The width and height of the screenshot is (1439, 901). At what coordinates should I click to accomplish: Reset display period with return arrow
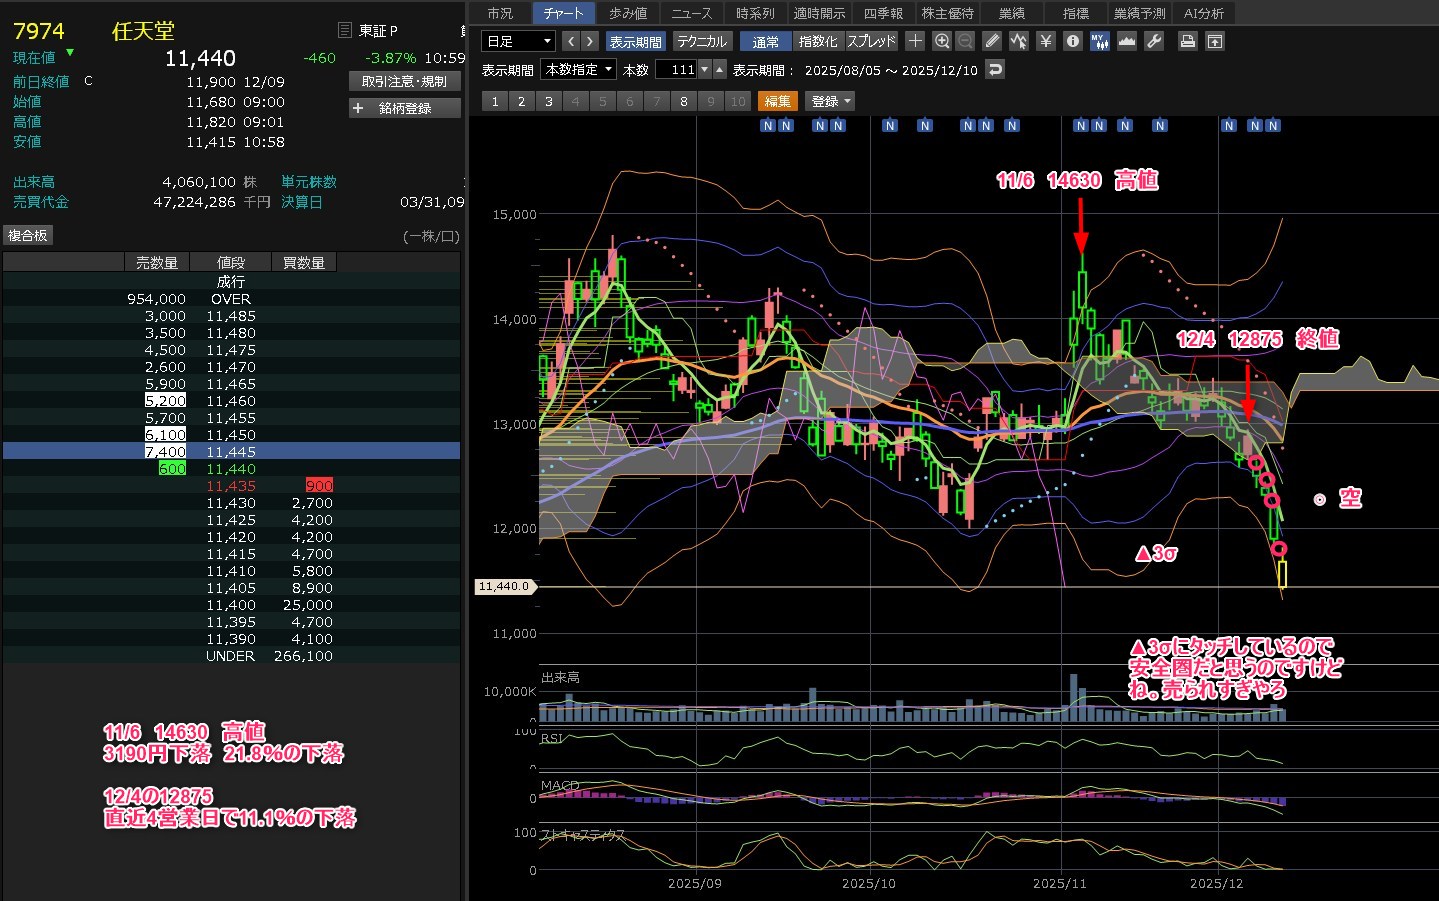(994, 69)
